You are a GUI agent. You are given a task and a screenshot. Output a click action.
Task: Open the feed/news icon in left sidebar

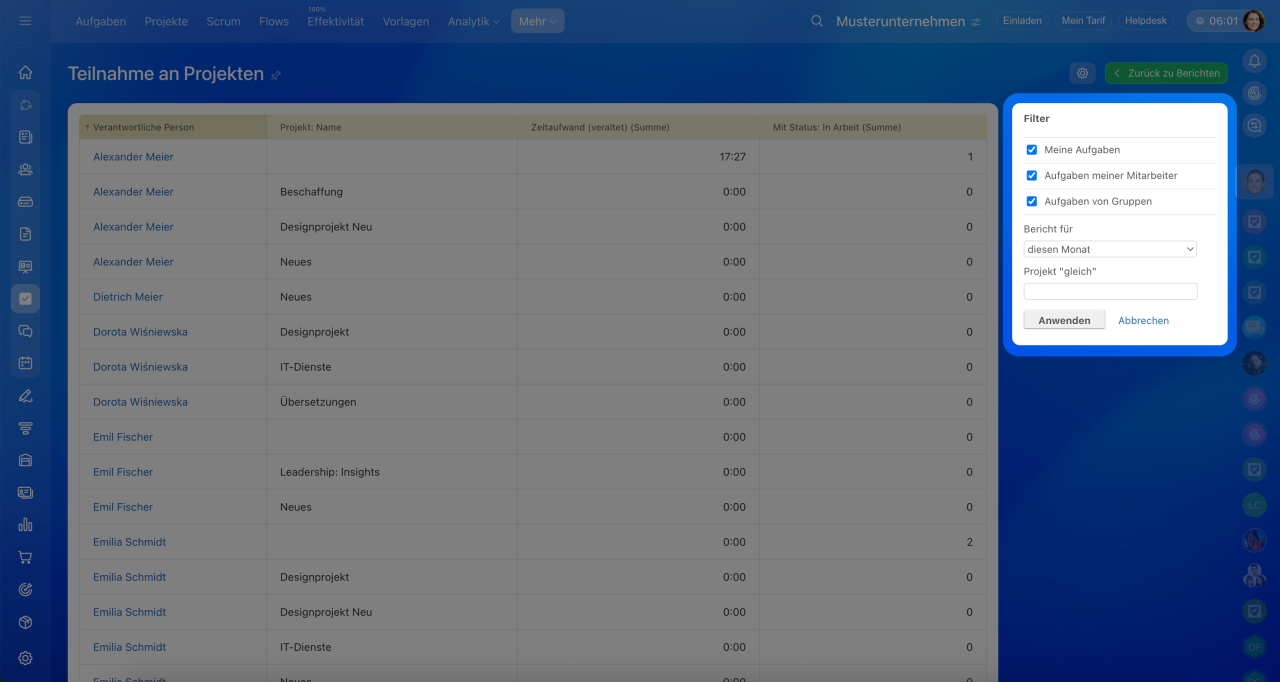(x=25, y=137)
